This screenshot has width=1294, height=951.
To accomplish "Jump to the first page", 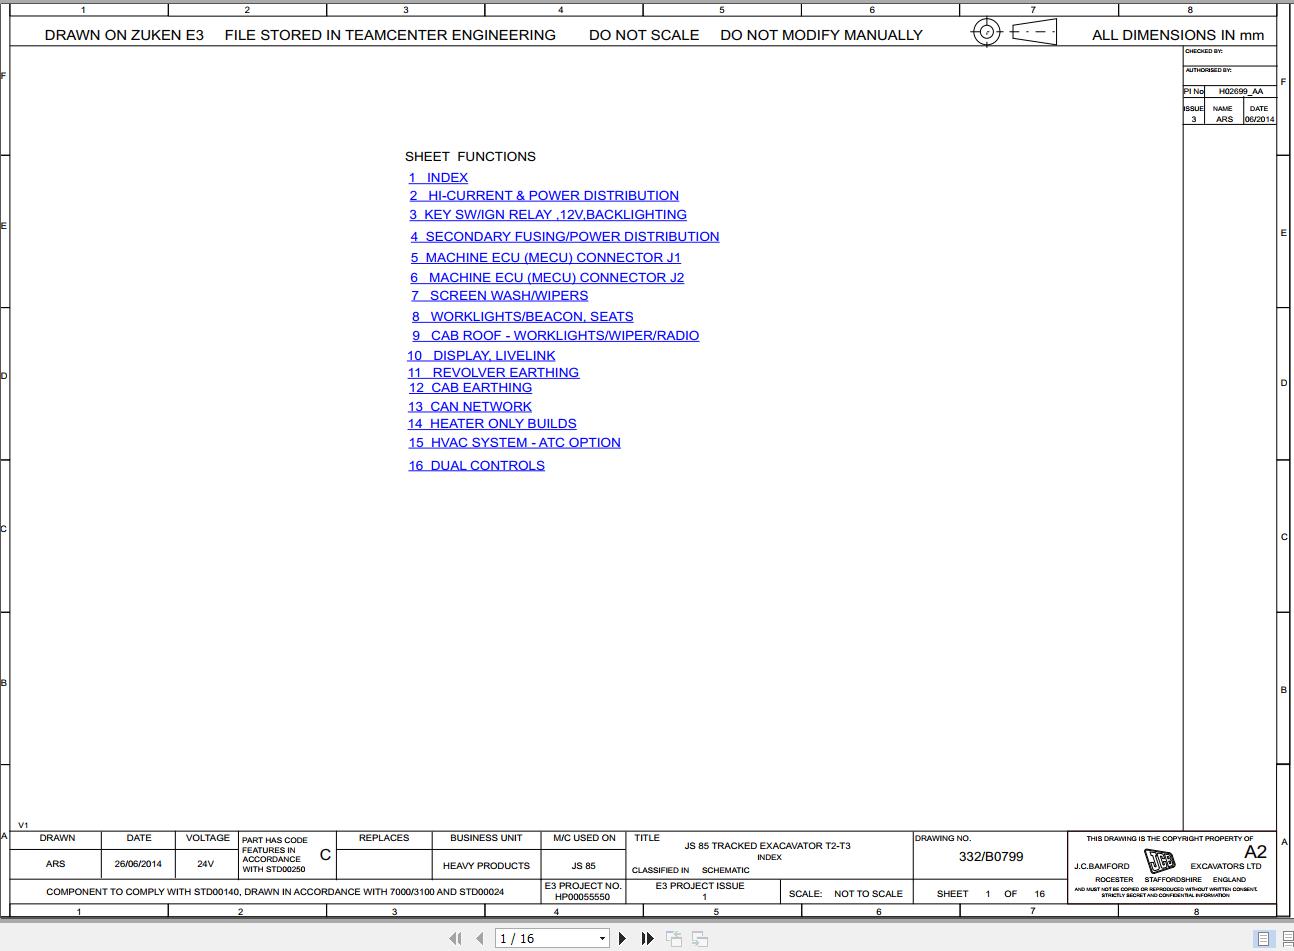I will (x=455, y=938).
